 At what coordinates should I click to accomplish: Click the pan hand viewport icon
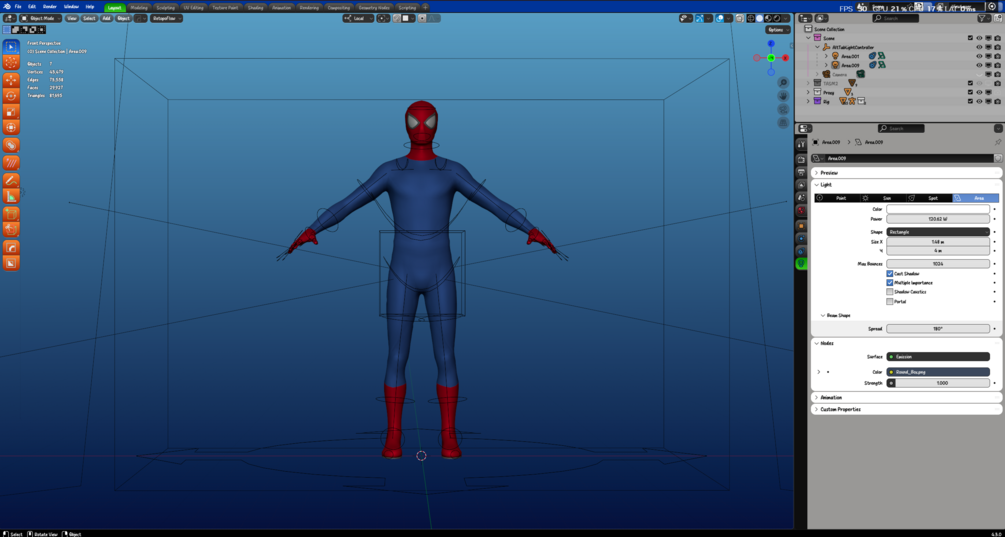coord(784,96)
